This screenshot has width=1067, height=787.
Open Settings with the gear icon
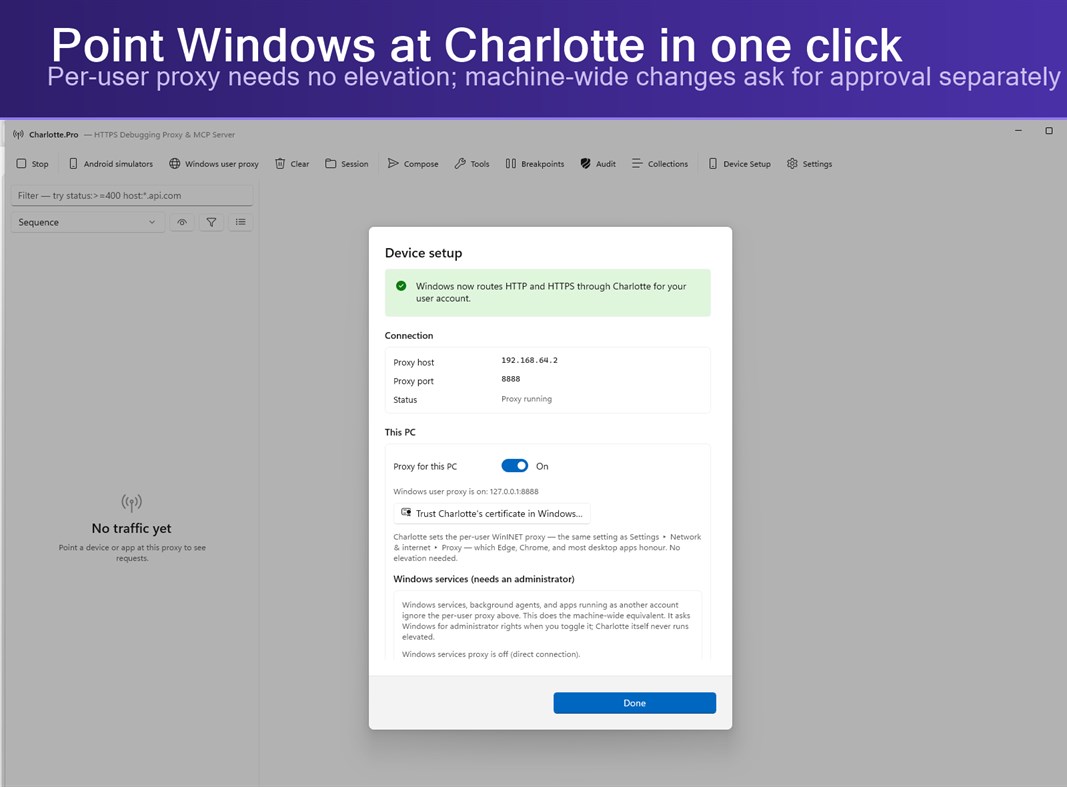(x=809, y=164)
